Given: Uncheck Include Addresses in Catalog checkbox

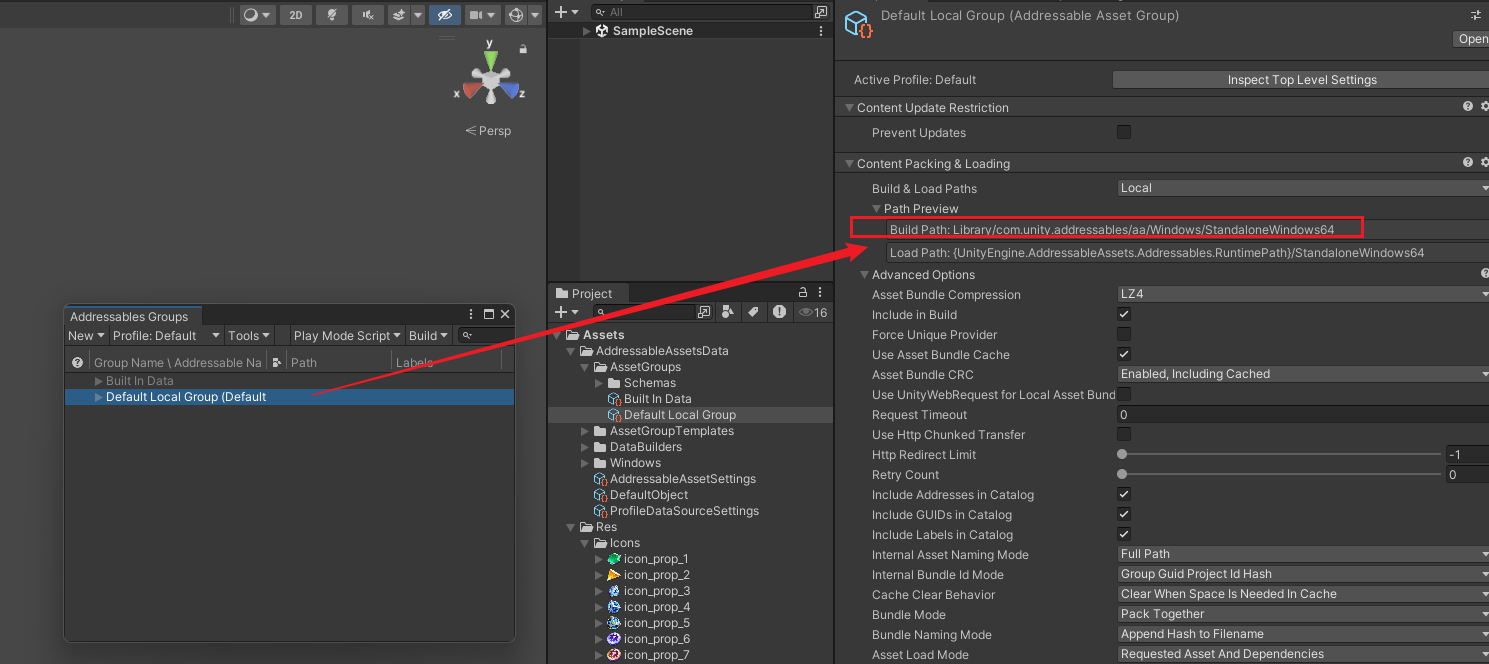Looking at the screenshot, I should coord(1124,495).
